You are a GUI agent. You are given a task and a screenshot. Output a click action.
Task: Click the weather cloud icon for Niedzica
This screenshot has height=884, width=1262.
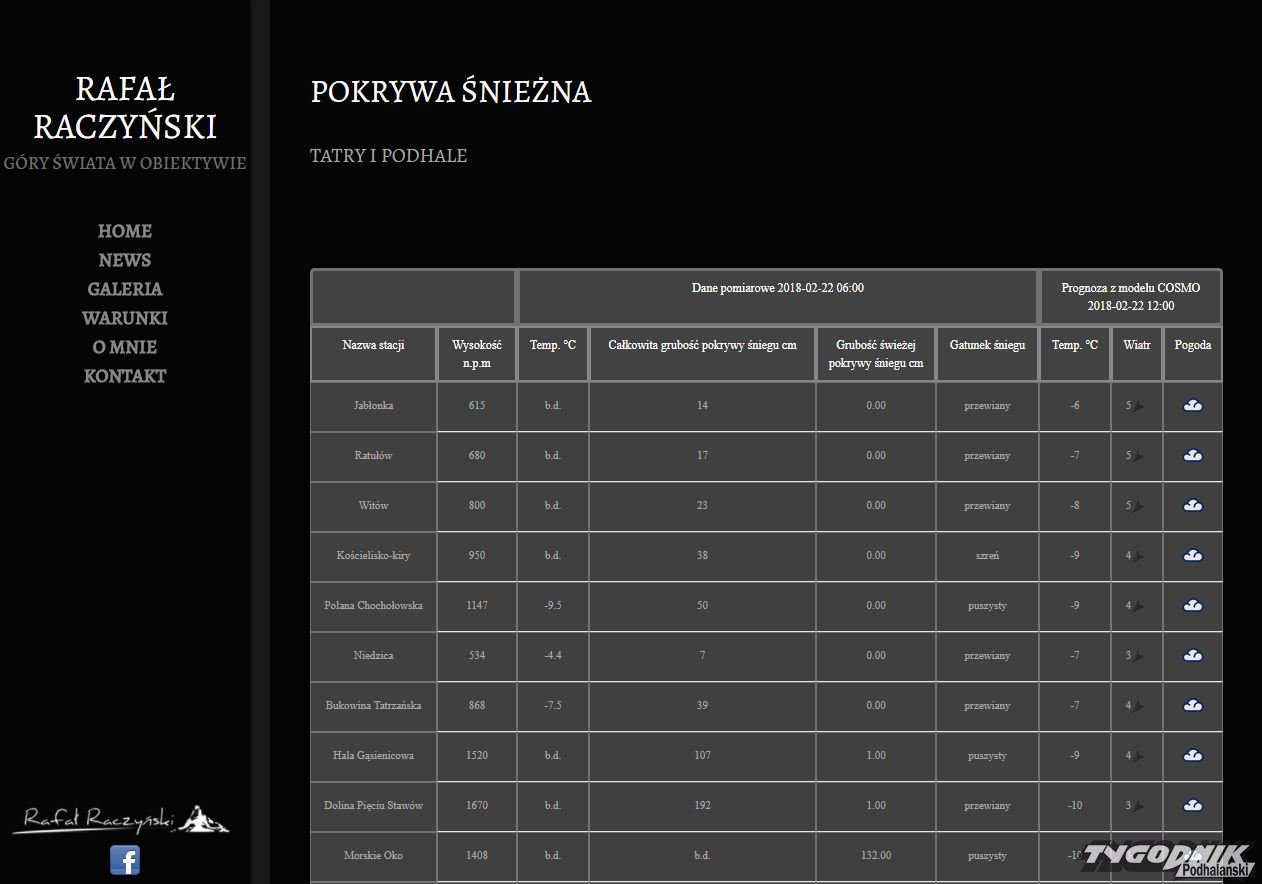[1192, 656]
